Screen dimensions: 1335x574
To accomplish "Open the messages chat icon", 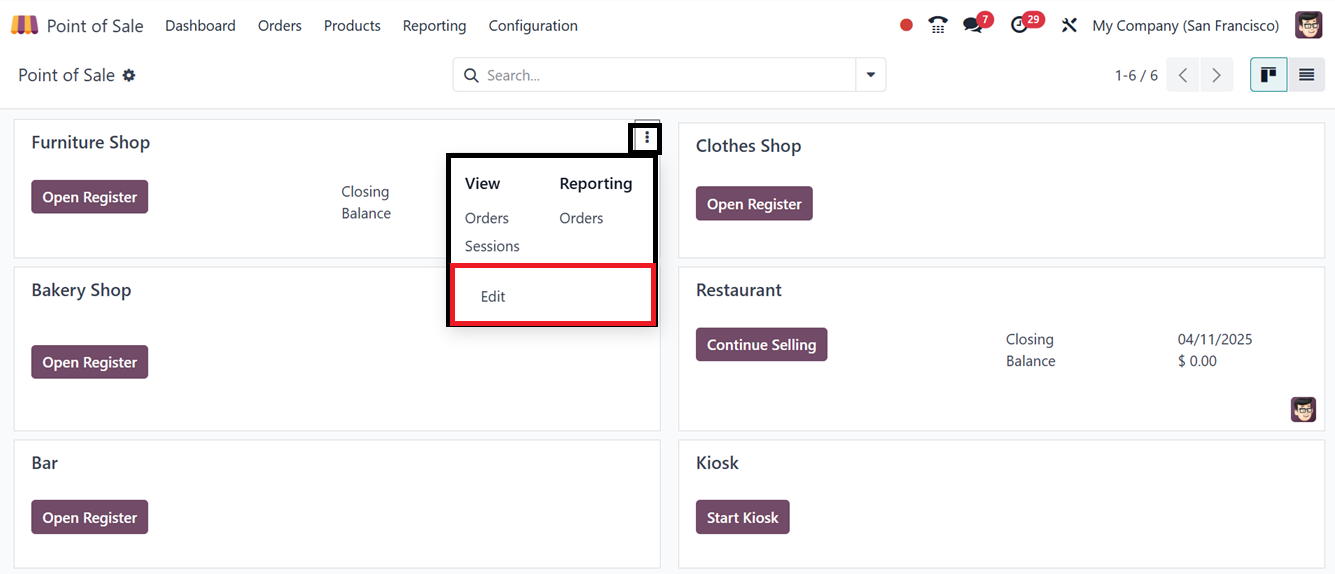I will click(973, 26).
